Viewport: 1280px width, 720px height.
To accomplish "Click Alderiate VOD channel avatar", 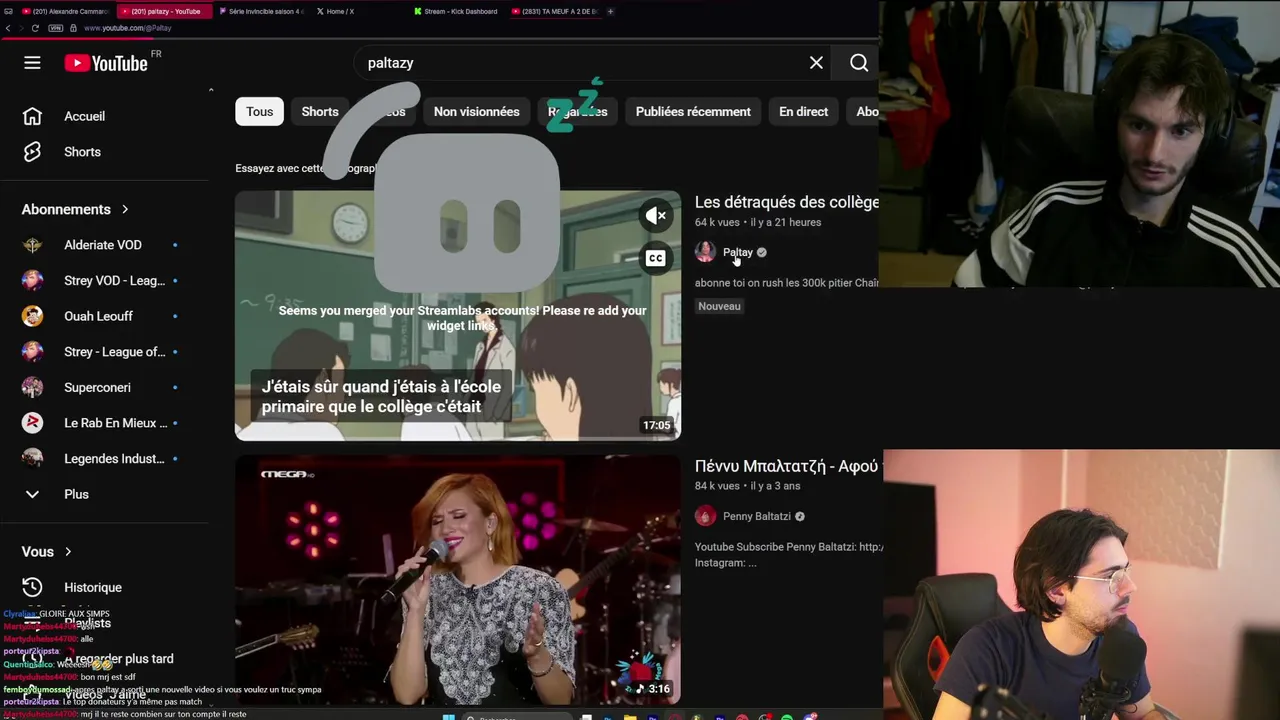I will coord(32,245).
